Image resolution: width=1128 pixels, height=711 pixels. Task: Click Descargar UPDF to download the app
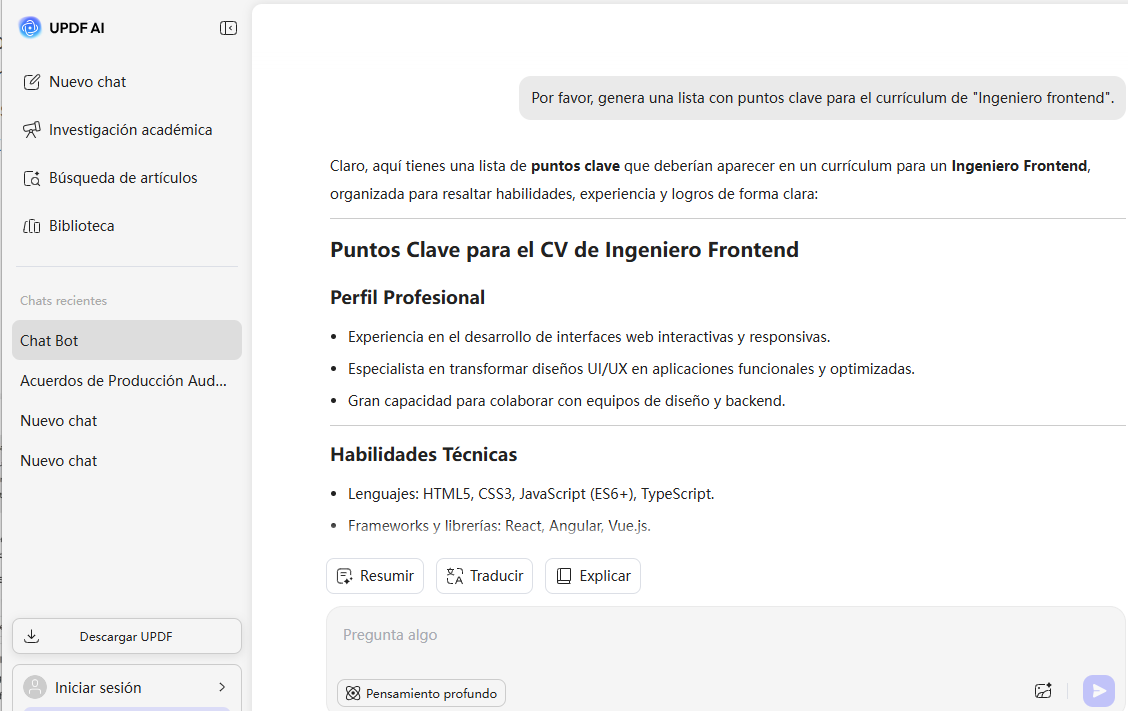click(x=126, y=635)
